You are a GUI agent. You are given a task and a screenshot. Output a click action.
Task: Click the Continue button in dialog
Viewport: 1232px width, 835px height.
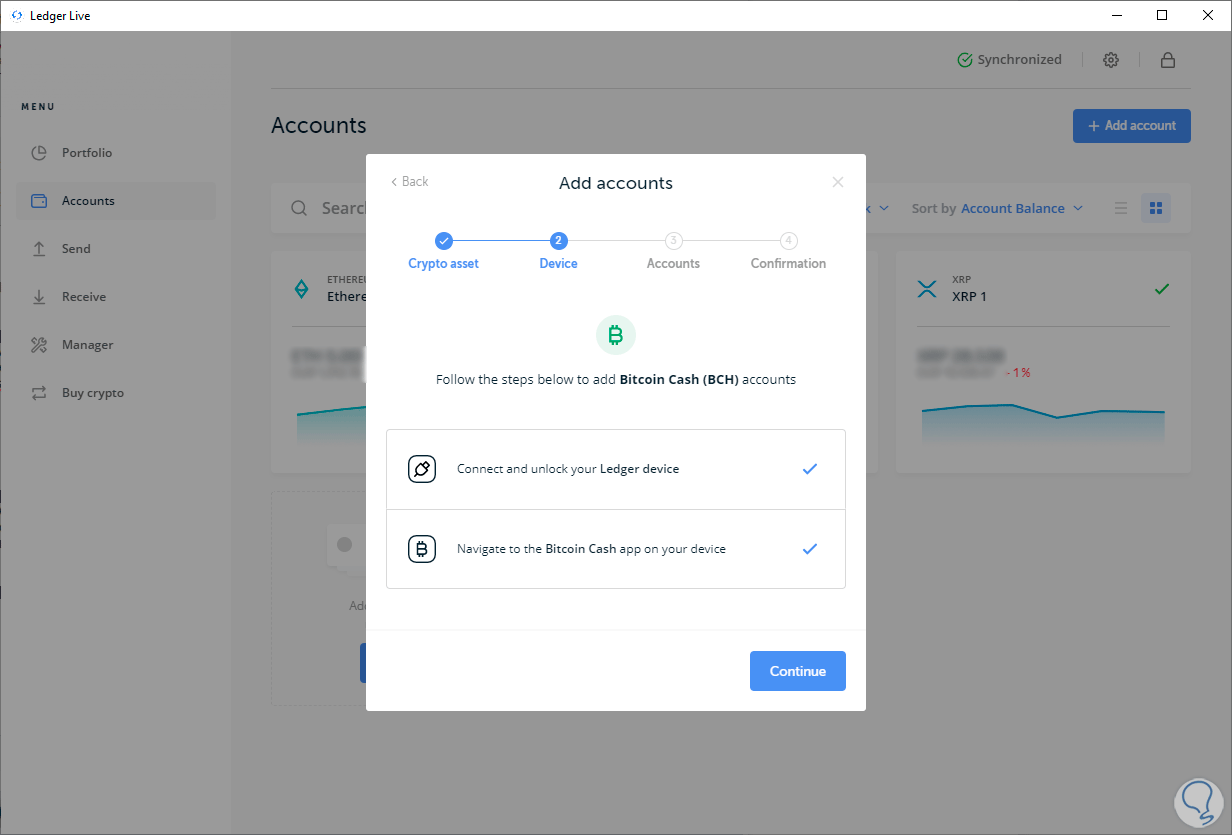[797, 671]
